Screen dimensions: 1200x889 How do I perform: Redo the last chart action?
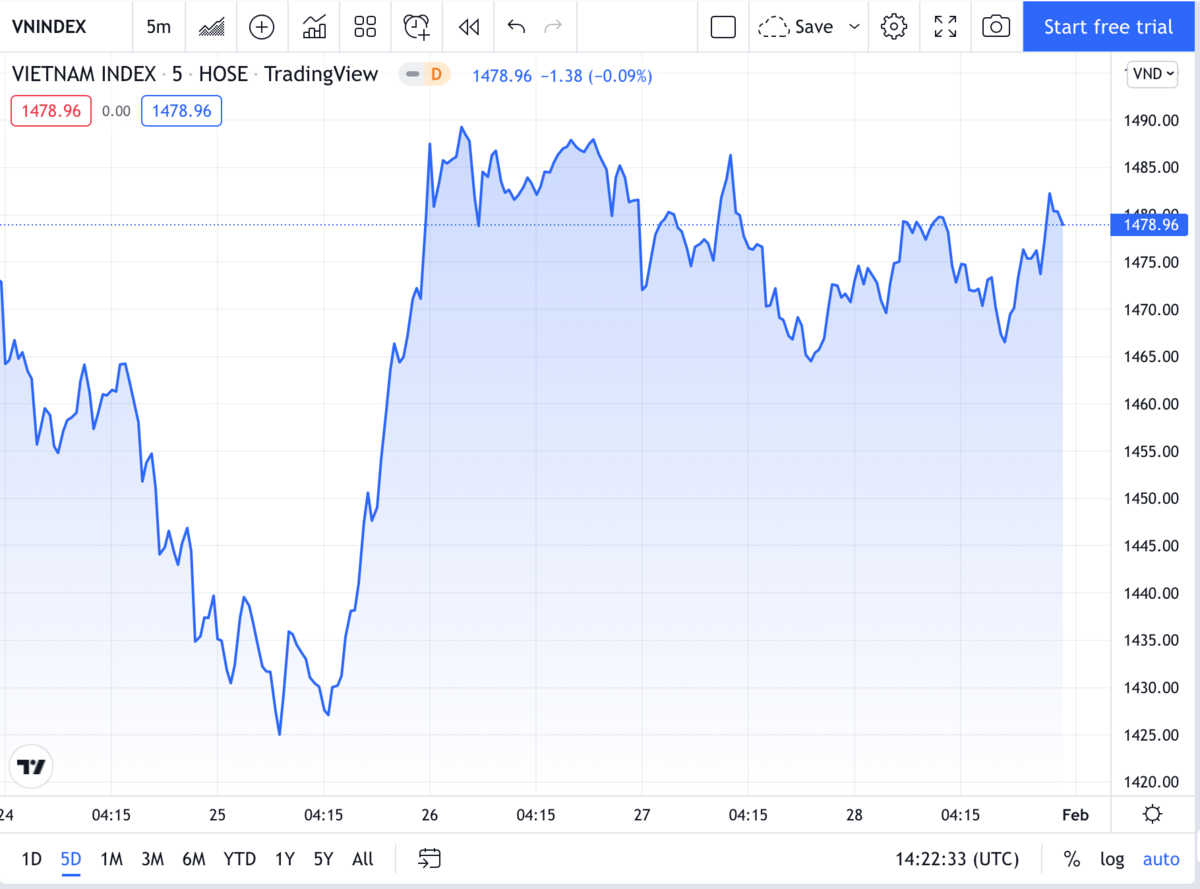552,26
